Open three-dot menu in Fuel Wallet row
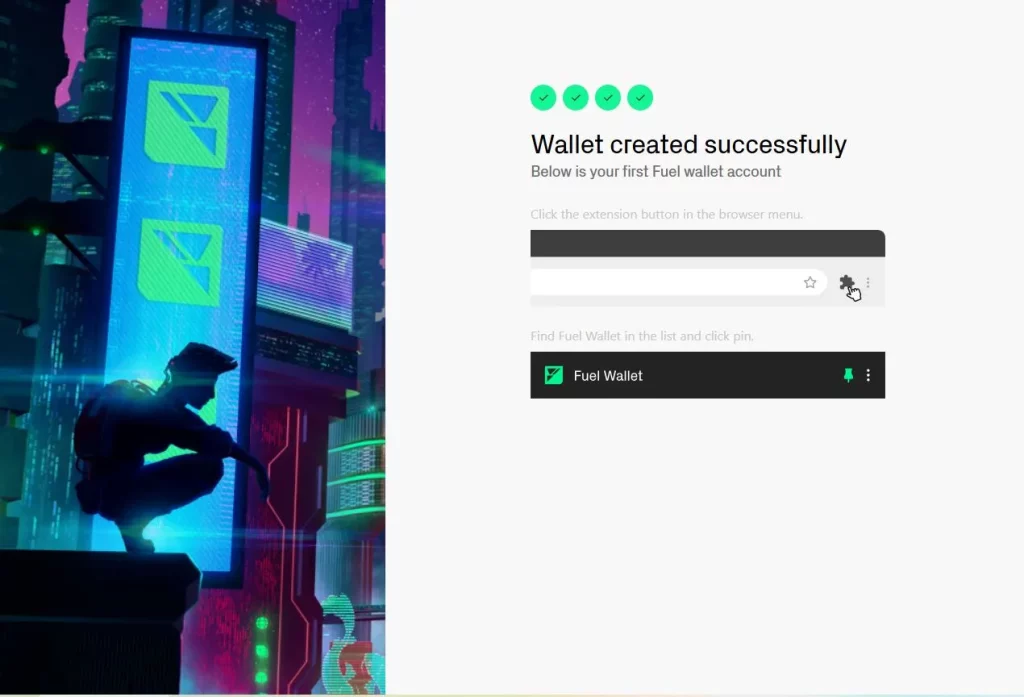This screenshot has height=697, width=1024. click(x=868, y=375)
